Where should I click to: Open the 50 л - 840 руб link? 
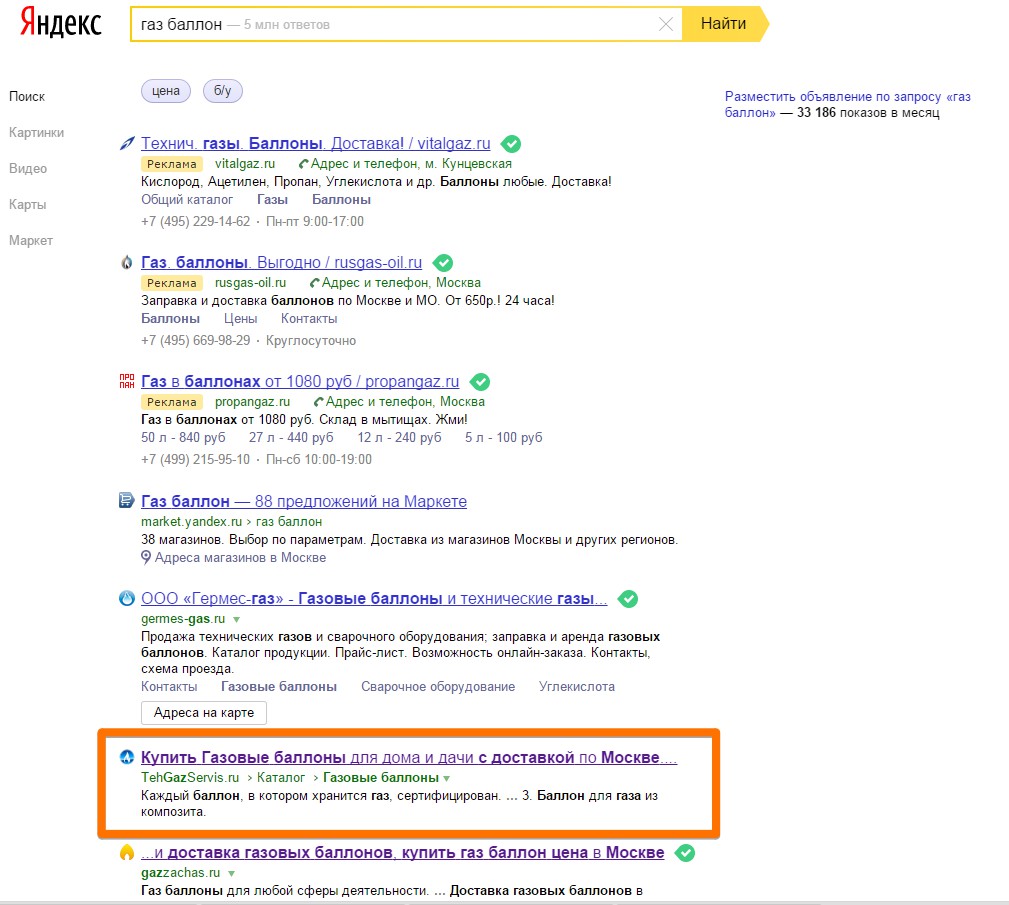(183, 438)
